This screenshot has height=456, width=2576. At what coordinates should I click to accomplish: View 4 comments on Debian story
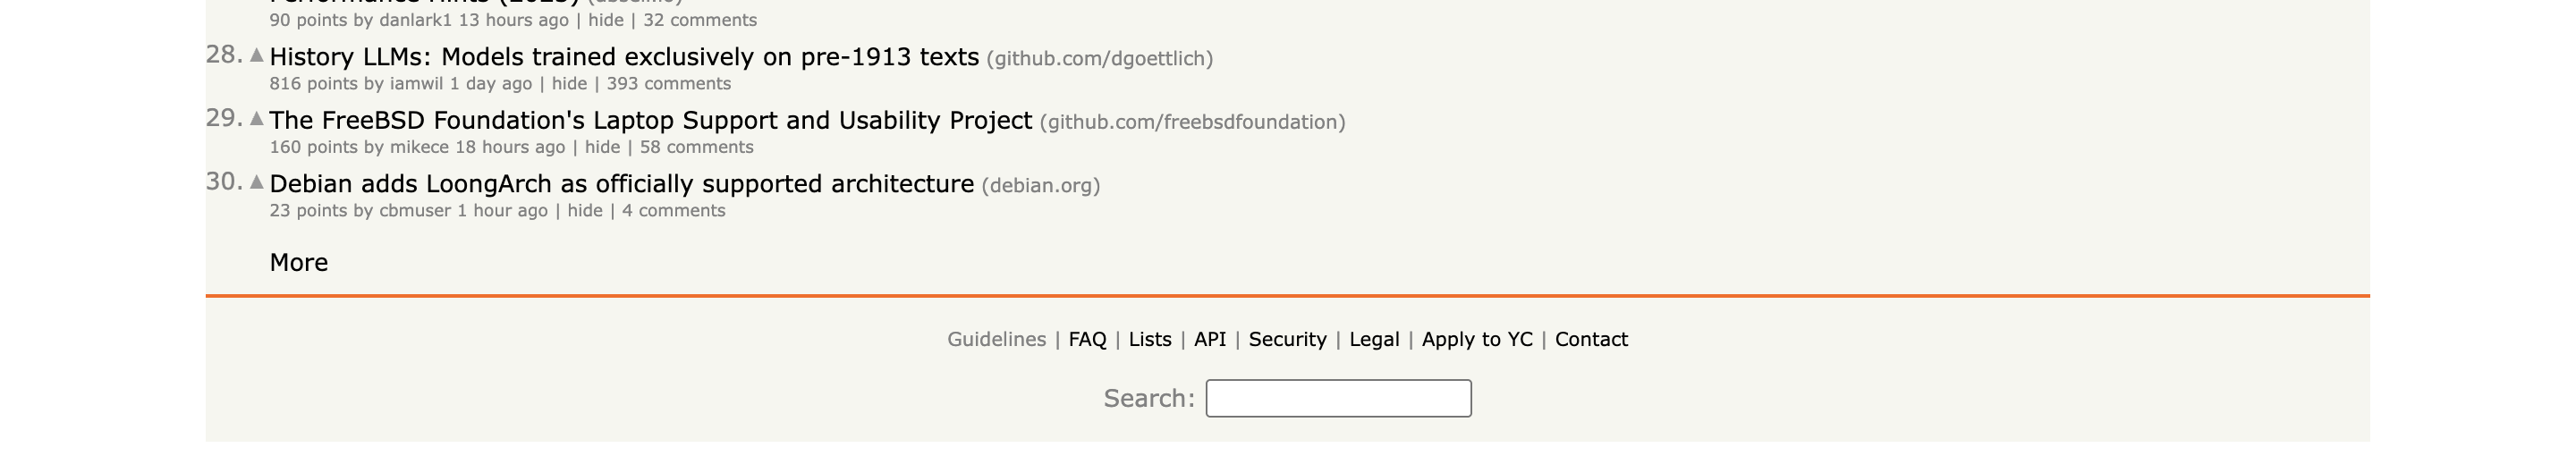673,211
